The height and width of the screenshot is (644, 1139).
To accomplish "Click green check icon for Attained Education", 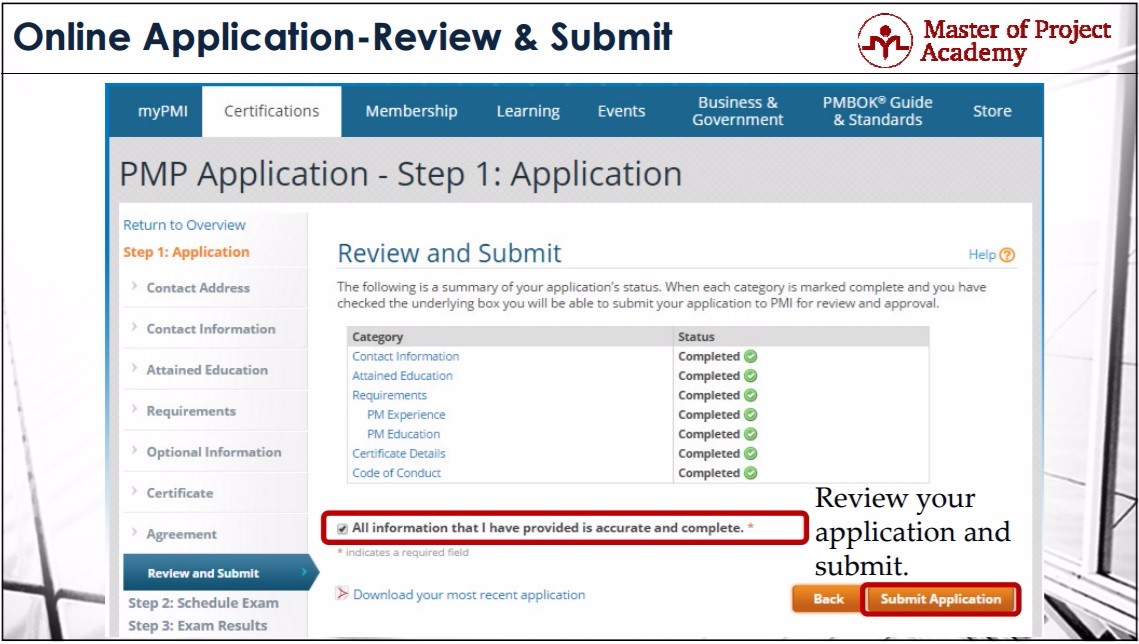I will (x=750, y=376).
